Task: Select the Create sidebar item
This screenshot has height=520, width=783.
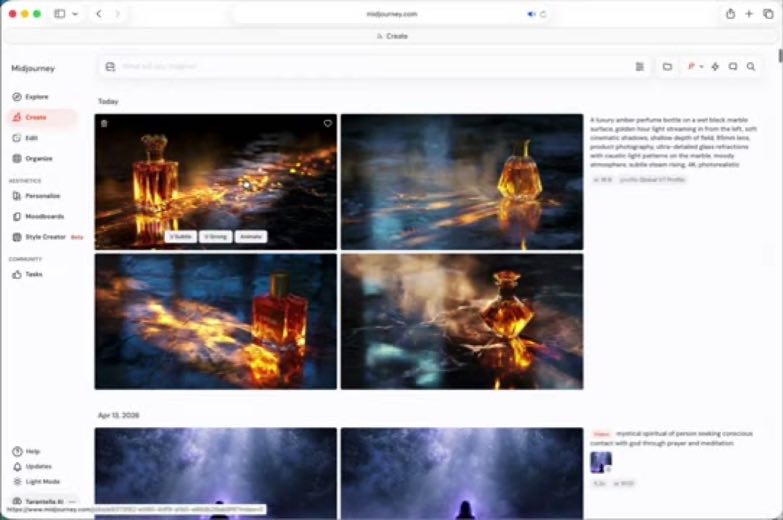Action: [x=42, y=117]
